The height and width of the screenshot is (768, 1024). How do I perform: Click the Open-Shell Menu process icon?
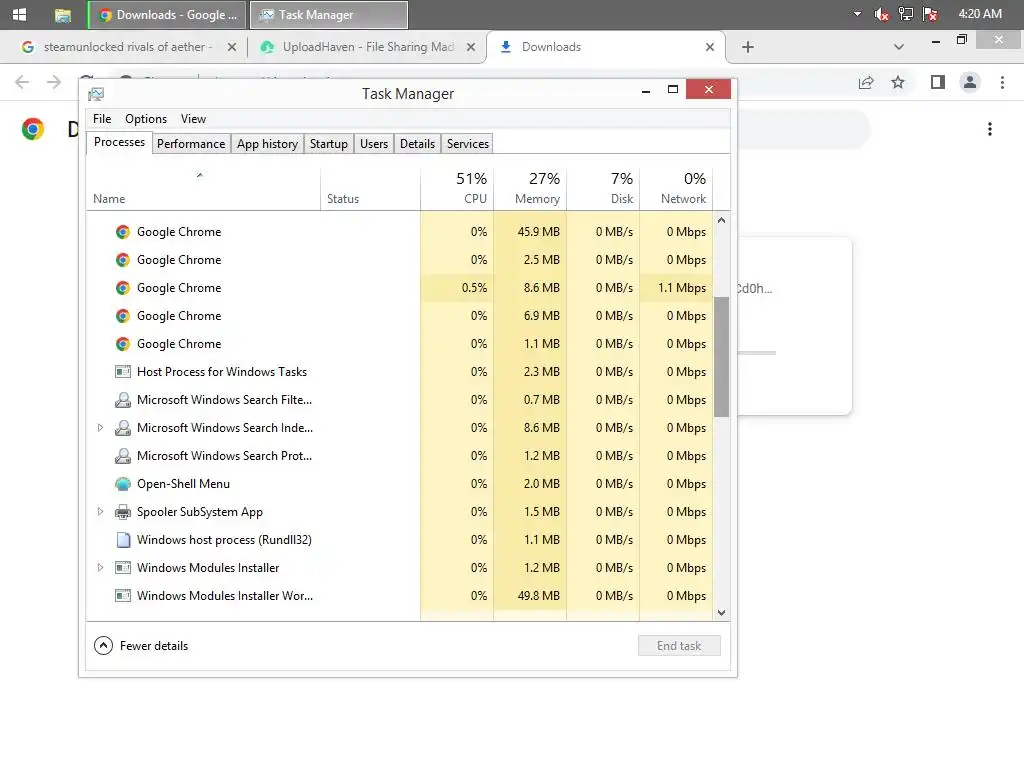[123, 484]
